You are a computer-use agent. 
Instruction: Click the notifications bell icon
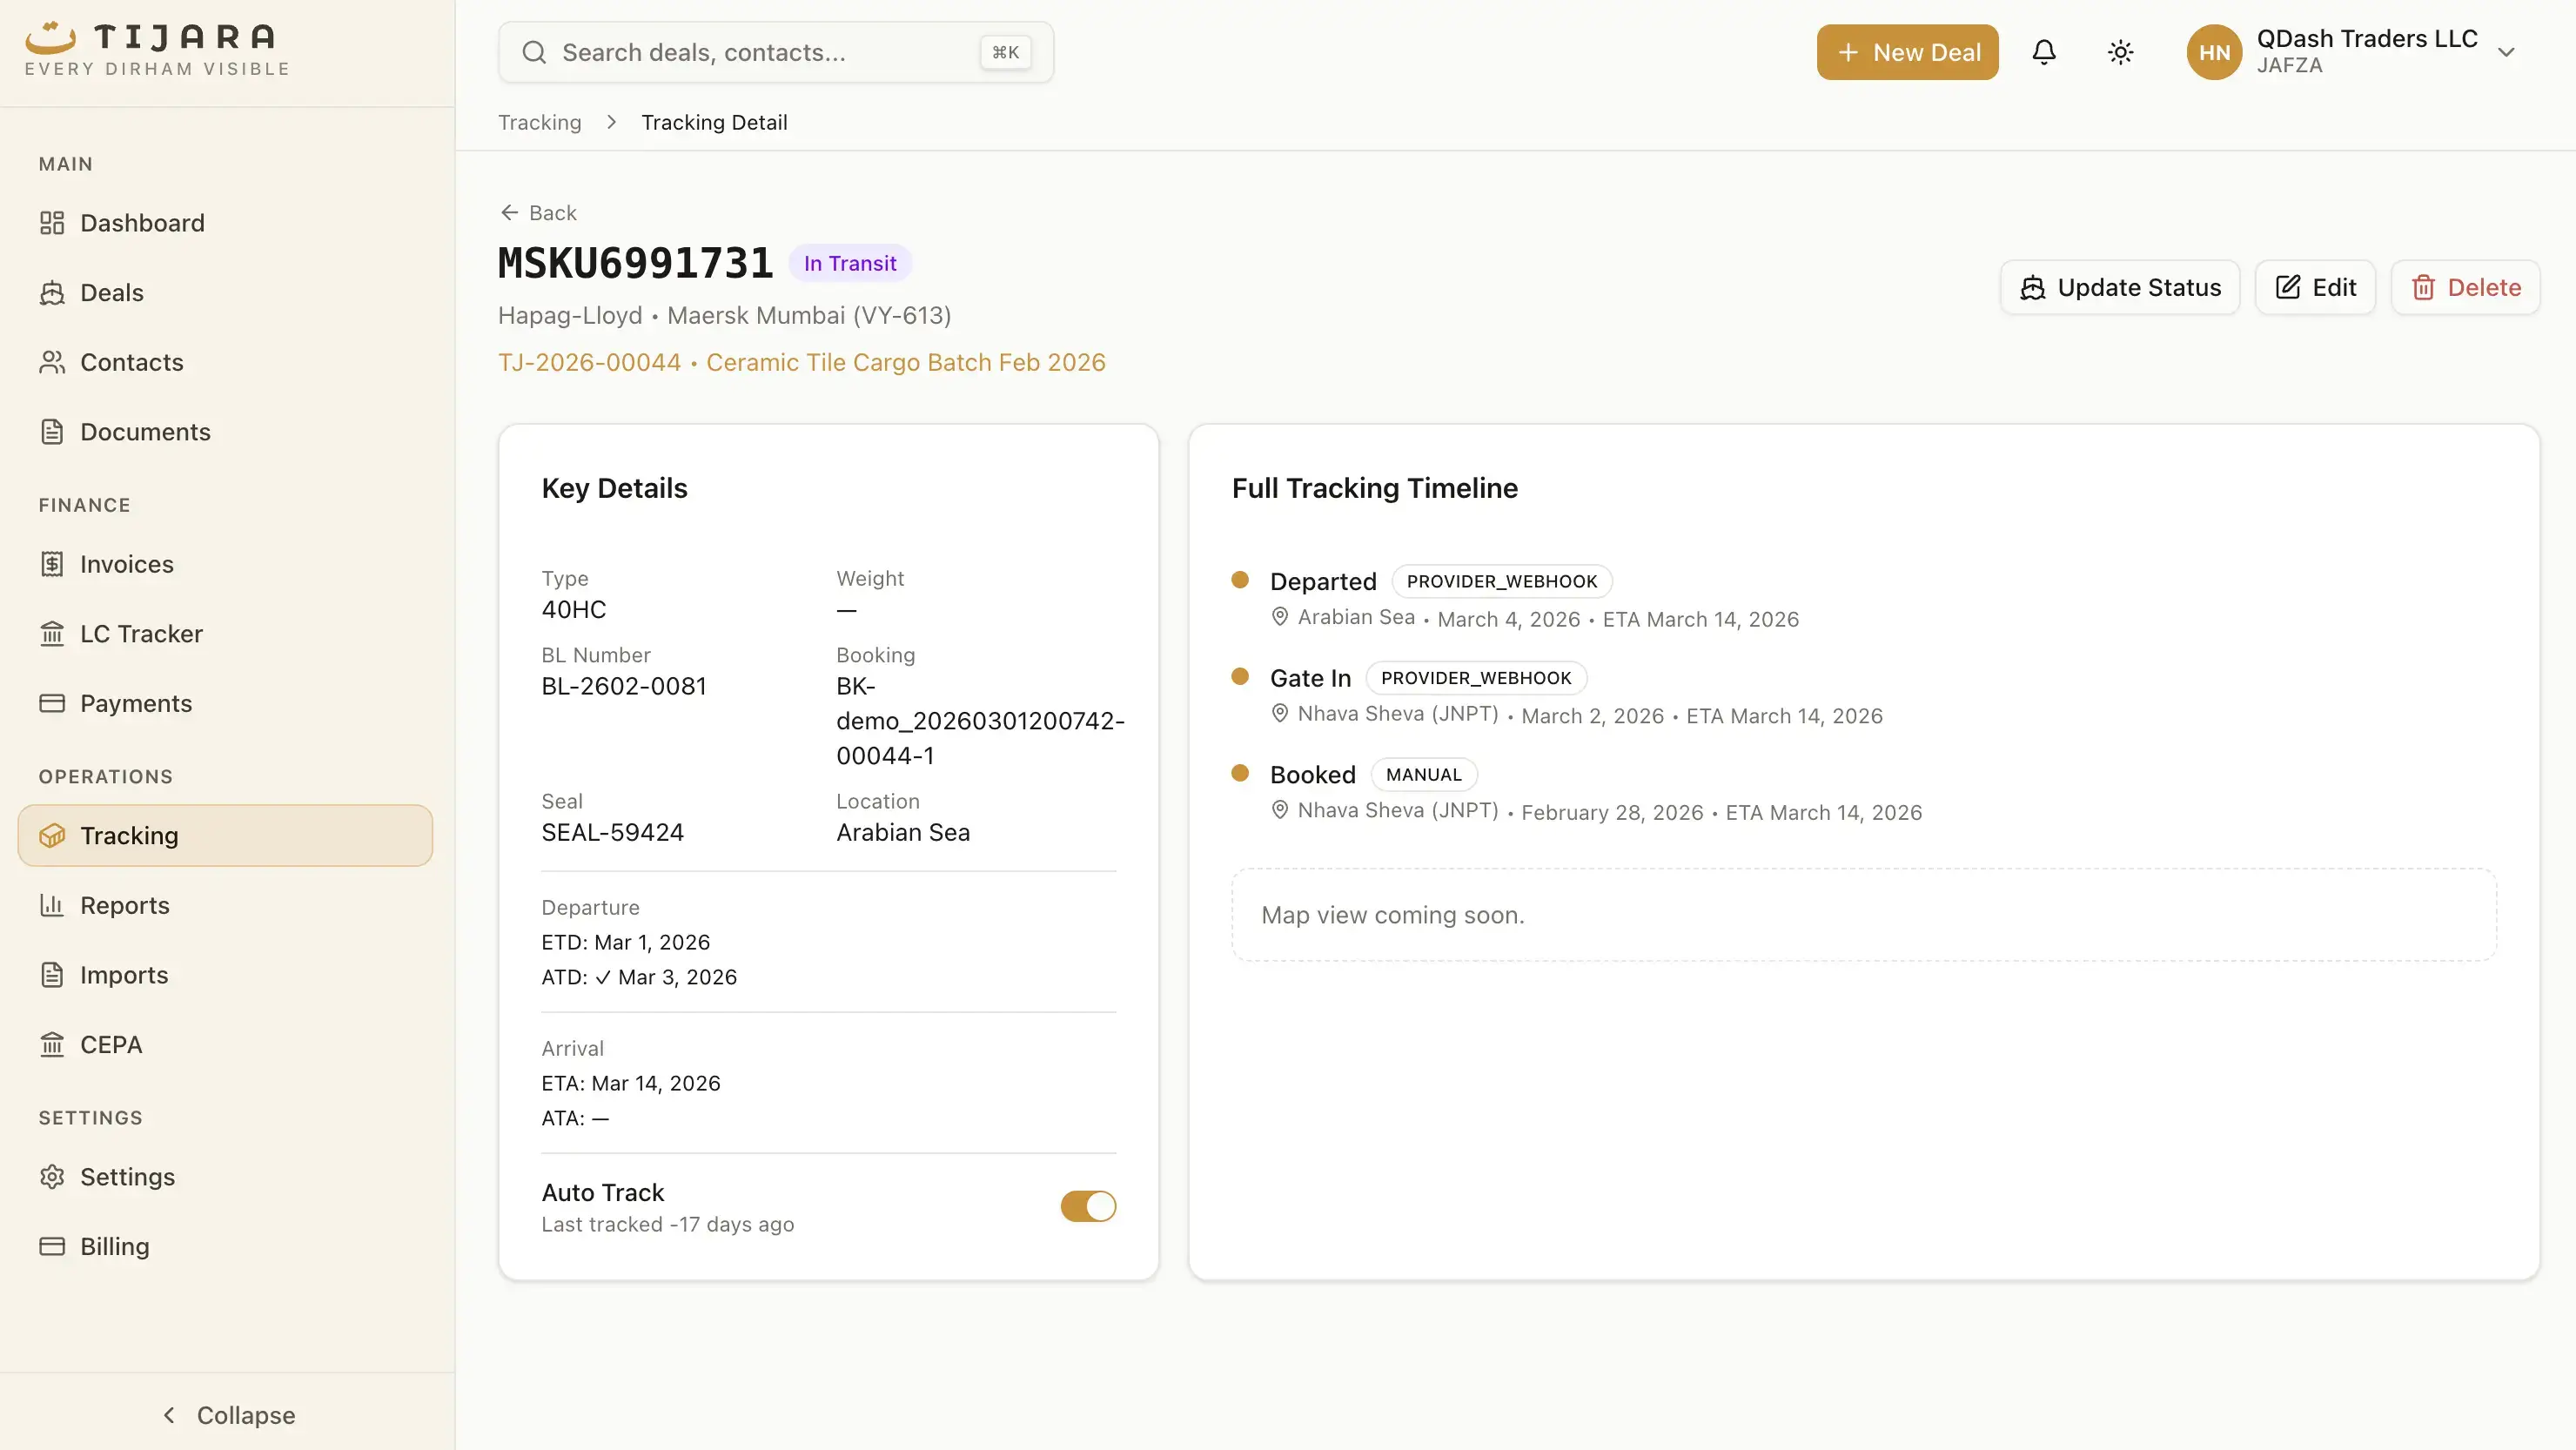2044,51
